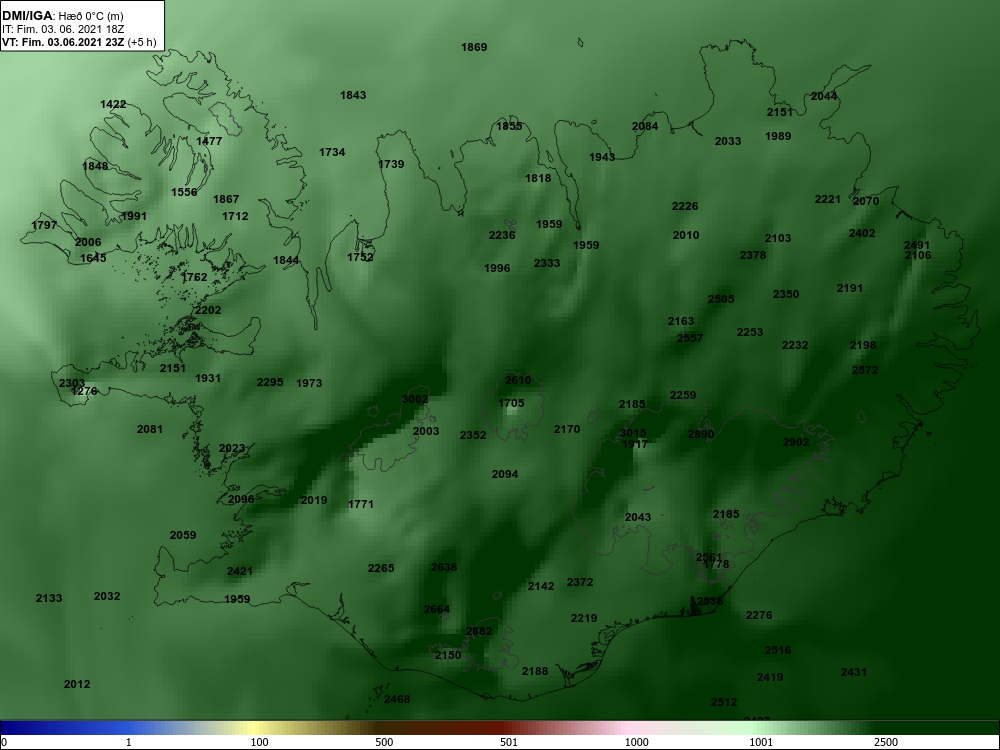Click the map value 2226
Image resolution: width=1000 pixels, height=750 pixels.
[x=685, y=206]
